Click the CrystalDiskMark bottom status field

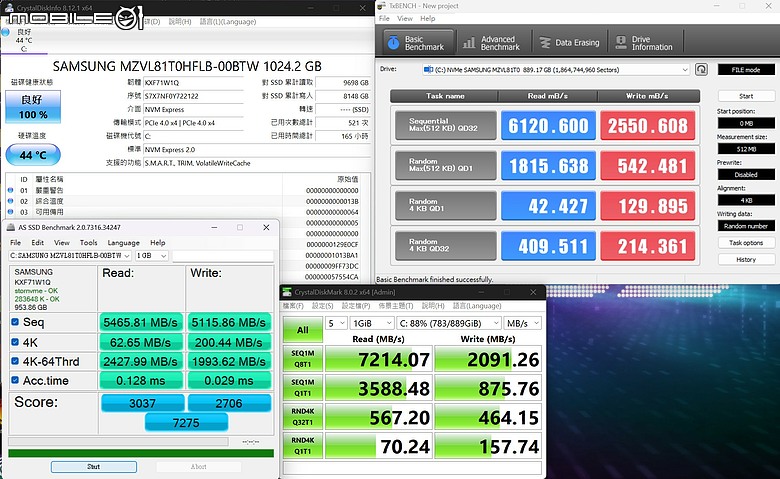point(412,468)
